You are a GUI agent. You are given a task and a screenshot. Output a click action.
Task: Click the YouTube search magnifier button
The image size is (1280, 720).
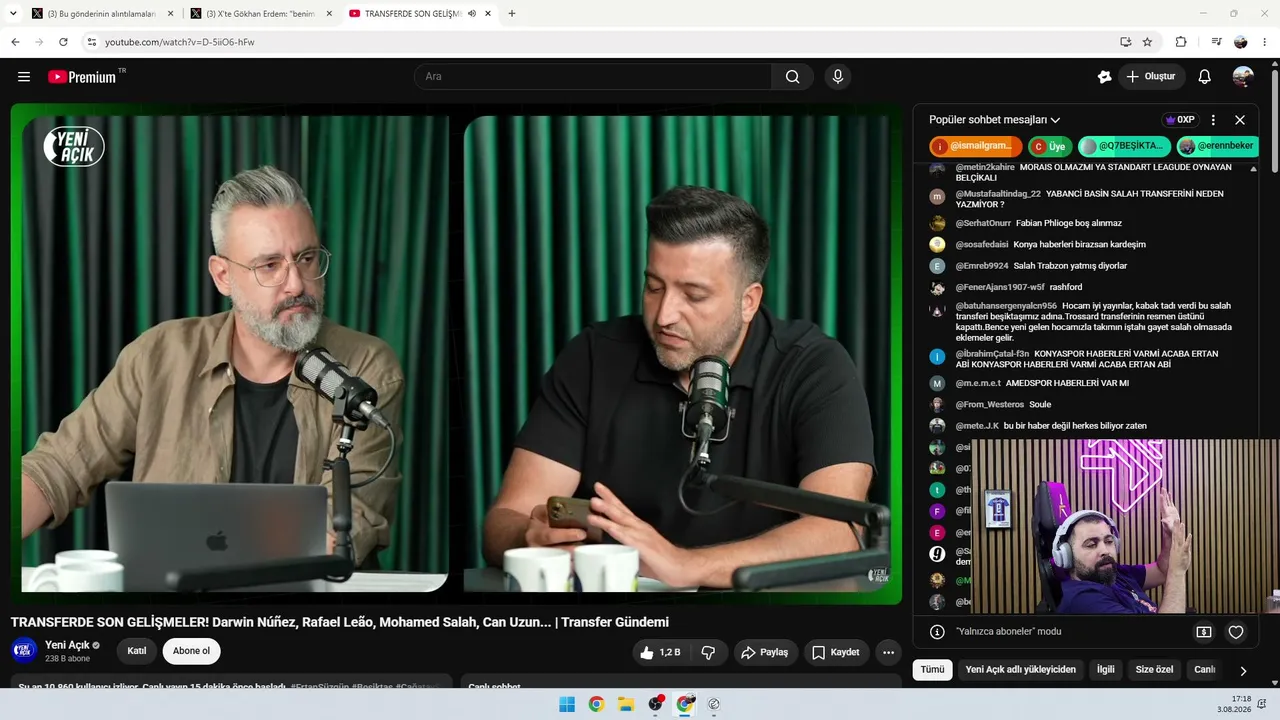792,77
